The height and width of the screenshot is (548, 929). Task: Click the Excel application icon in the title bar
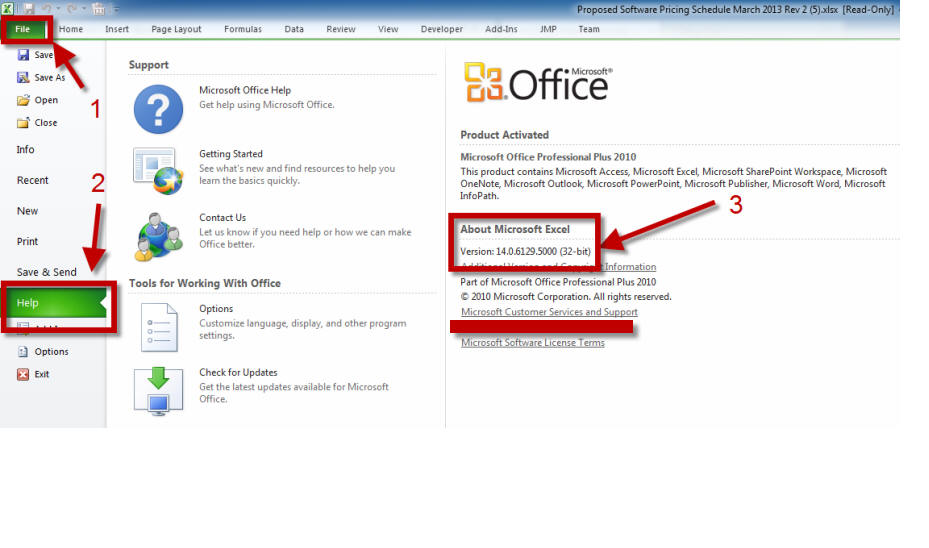8,9
